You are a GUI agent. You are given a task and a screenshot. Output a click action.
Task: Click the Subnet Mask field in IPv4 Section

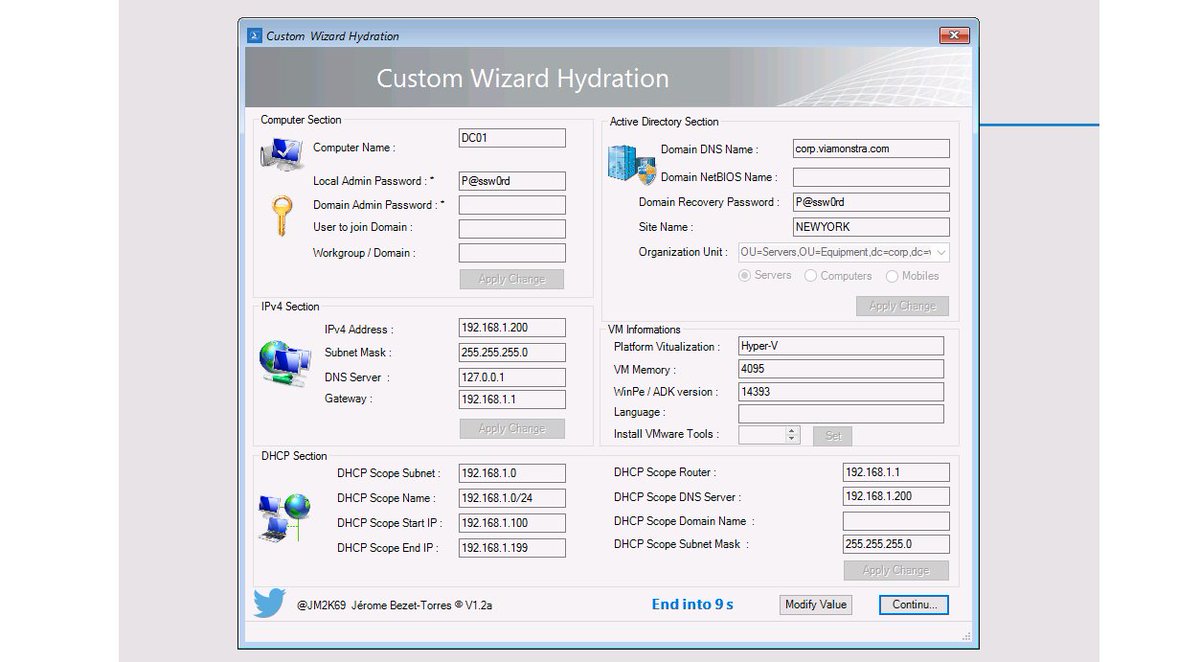tap(512, 352)
